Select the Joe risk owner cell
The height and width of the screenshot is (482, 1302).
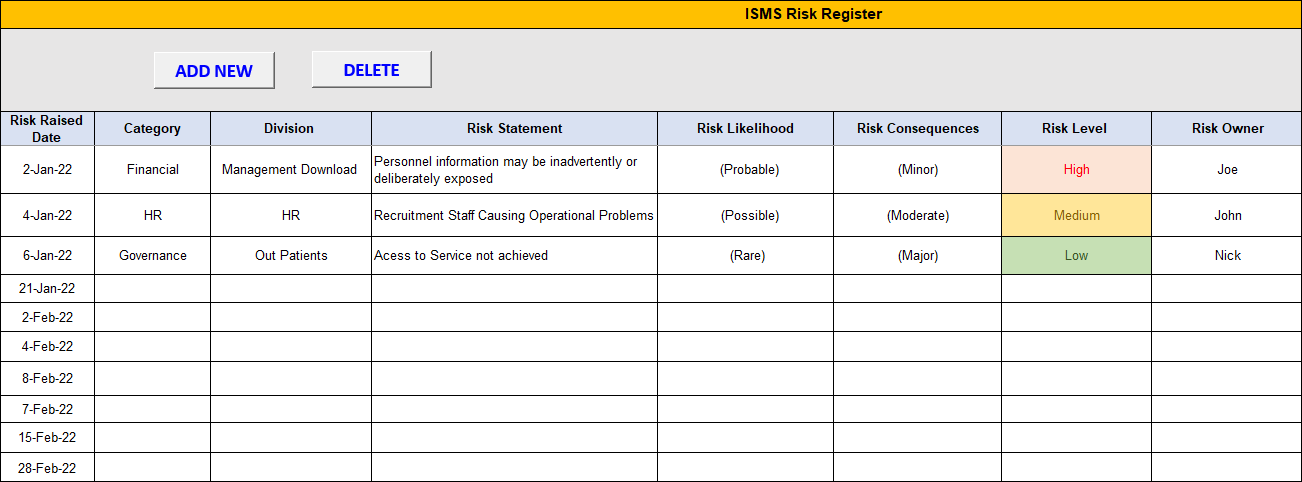pyautogui.click(x=1227, y=169)
